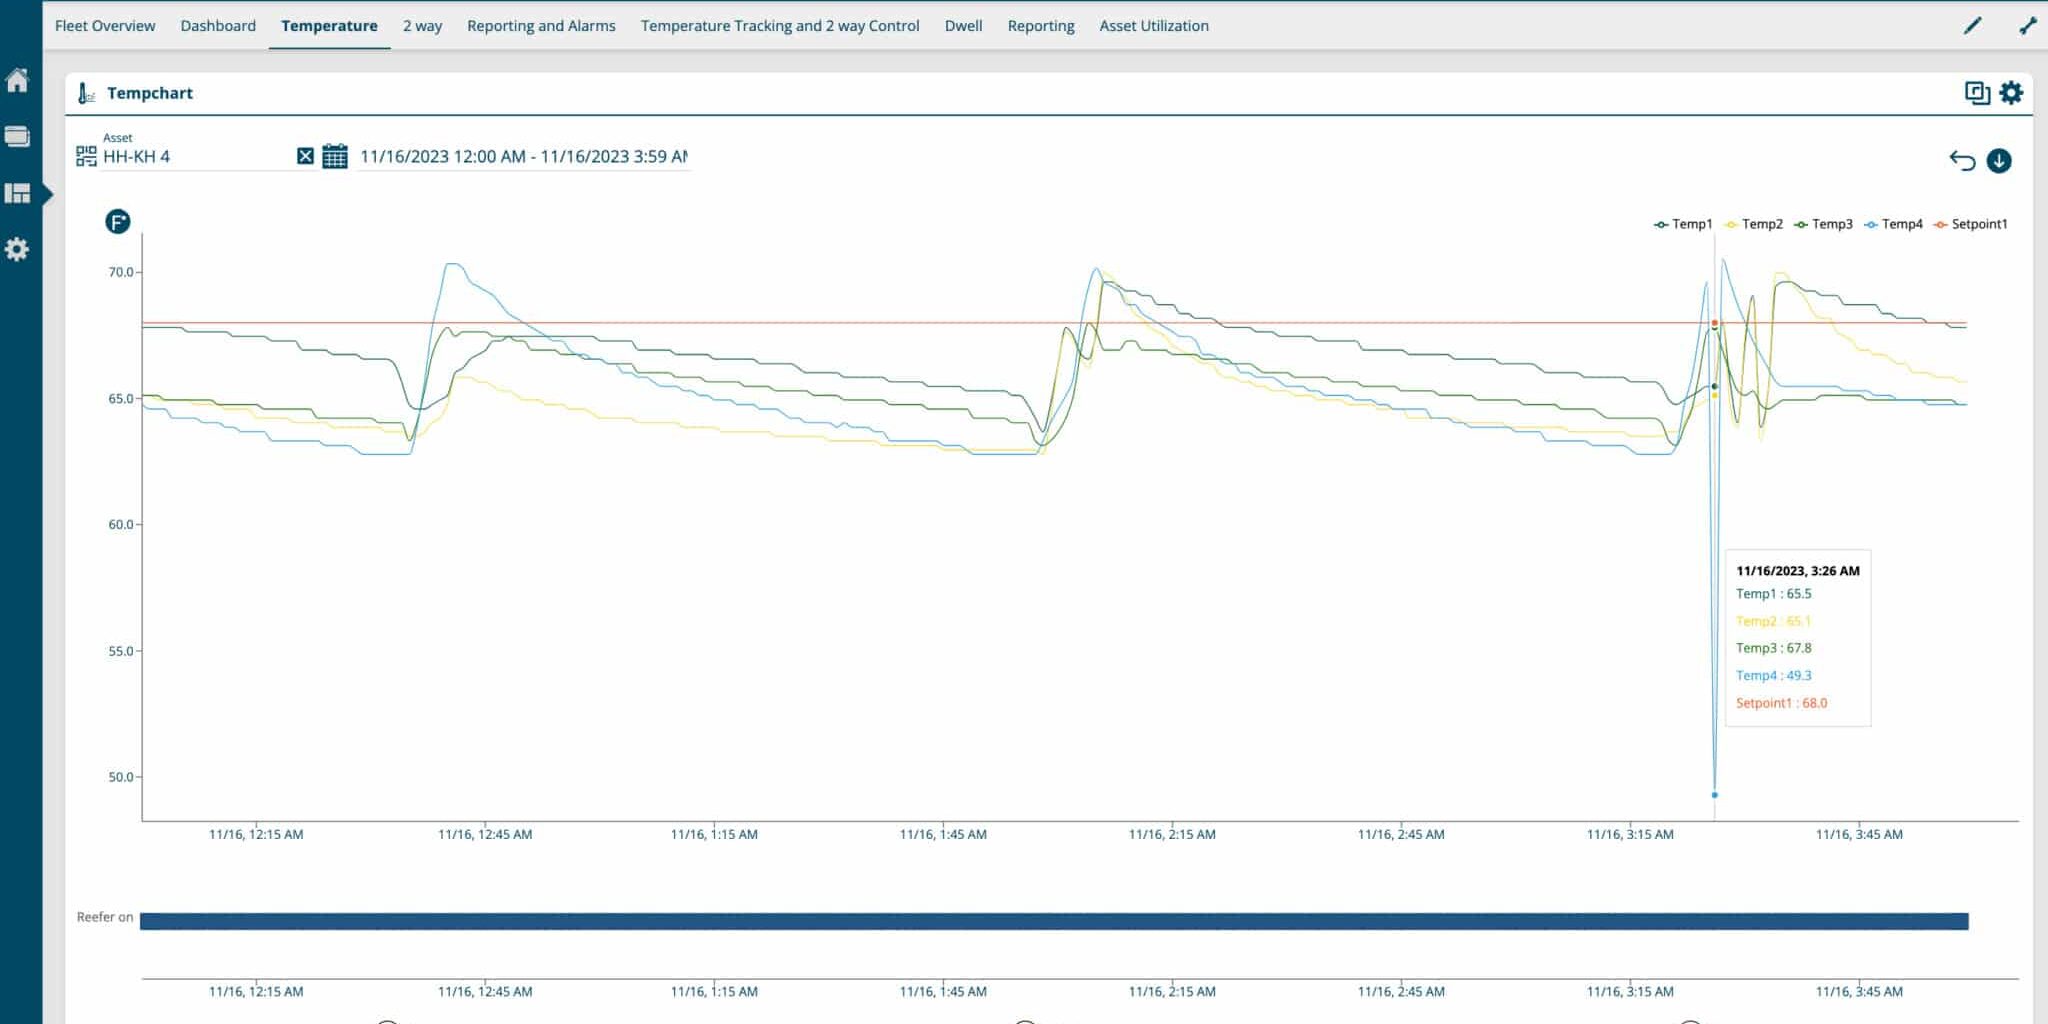Open the Asset Utilization tab
Image resolution: width=2048 pixels, height=1024 pixels.
(1154, 26)
